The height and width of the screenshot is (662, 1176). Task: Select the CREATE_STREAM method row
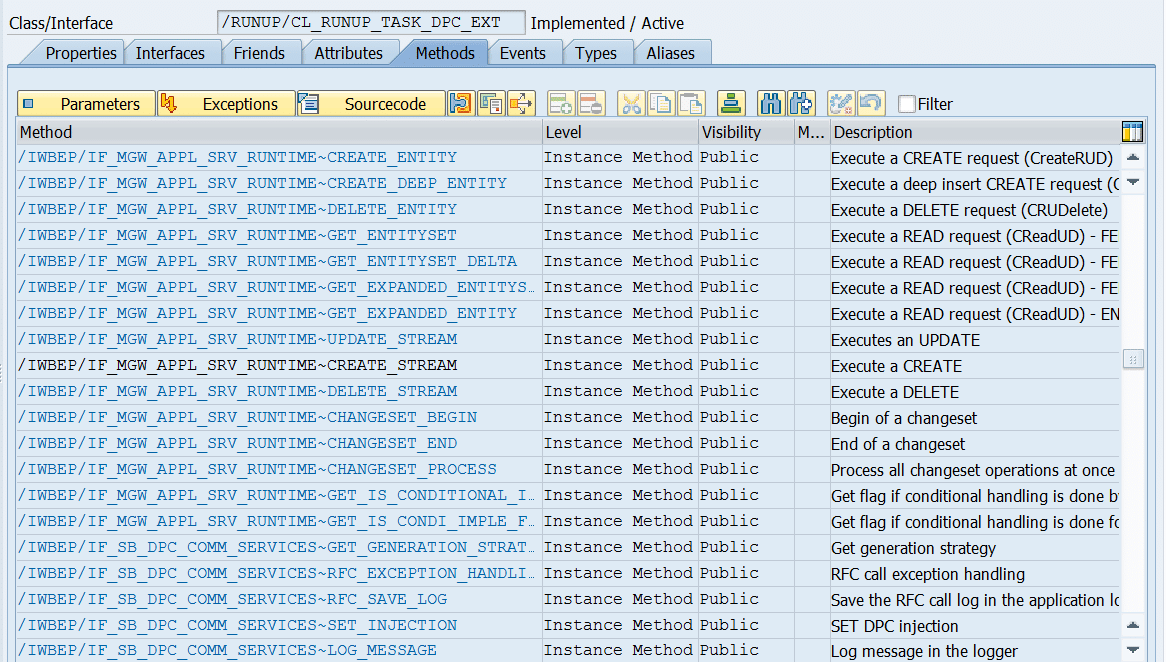coord(238,366)
